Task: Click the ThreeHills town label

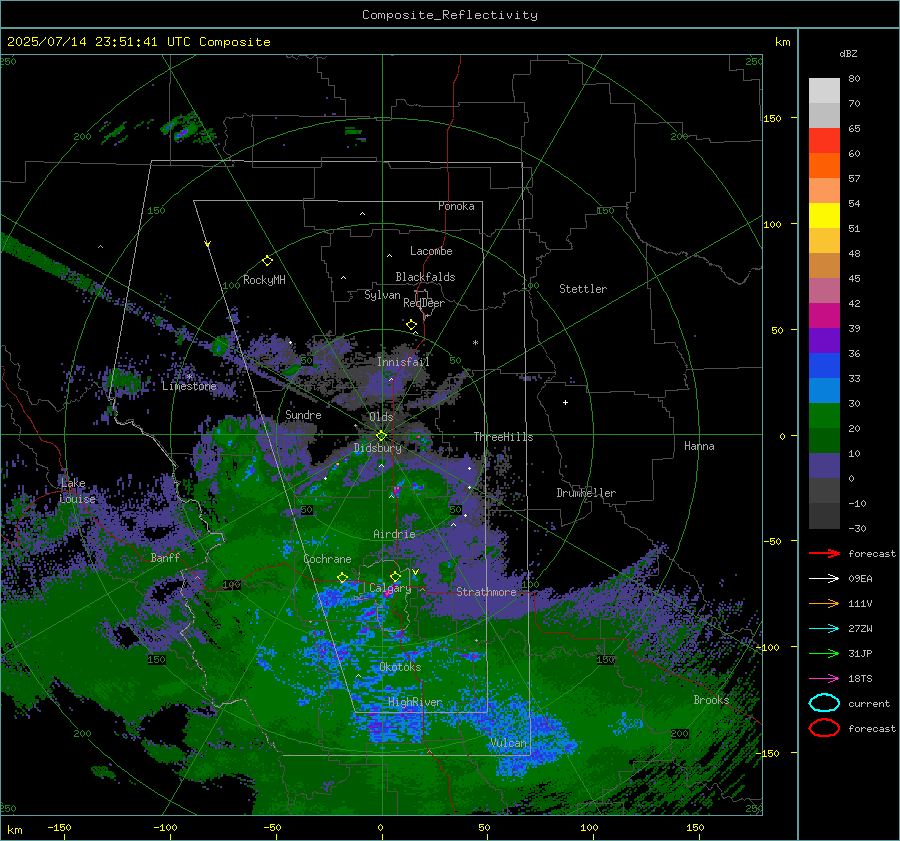Action: tap(503, 437)
